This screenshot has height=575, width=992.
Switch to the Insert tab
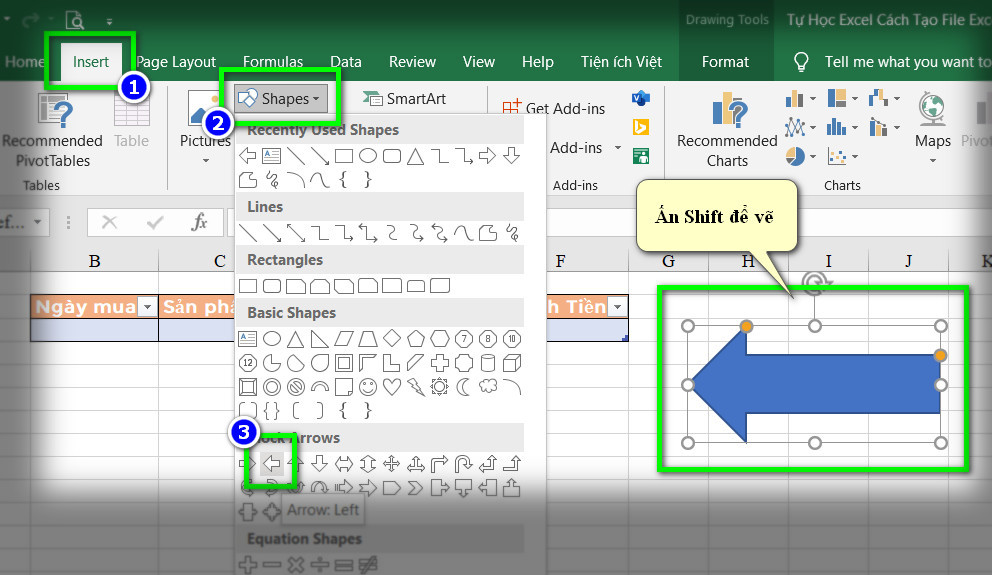(x=90, y=62)
